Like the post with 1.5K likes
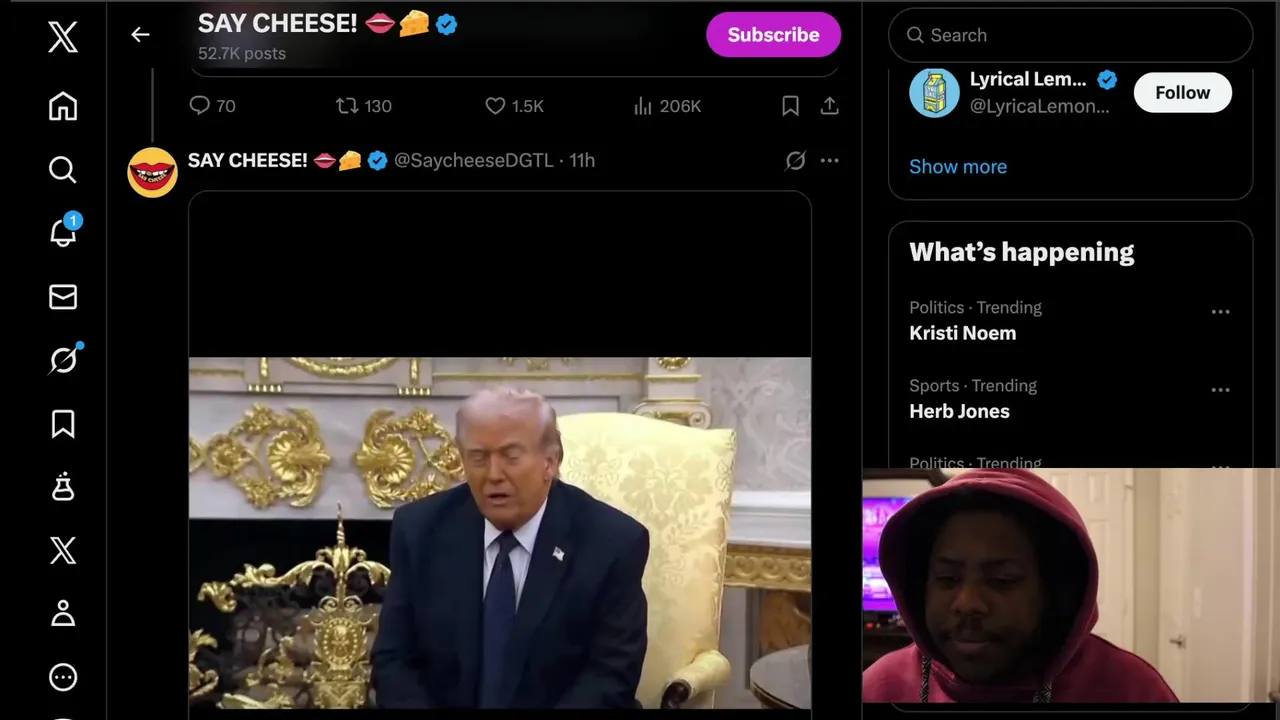The image size is (1280, 720). 514,106
